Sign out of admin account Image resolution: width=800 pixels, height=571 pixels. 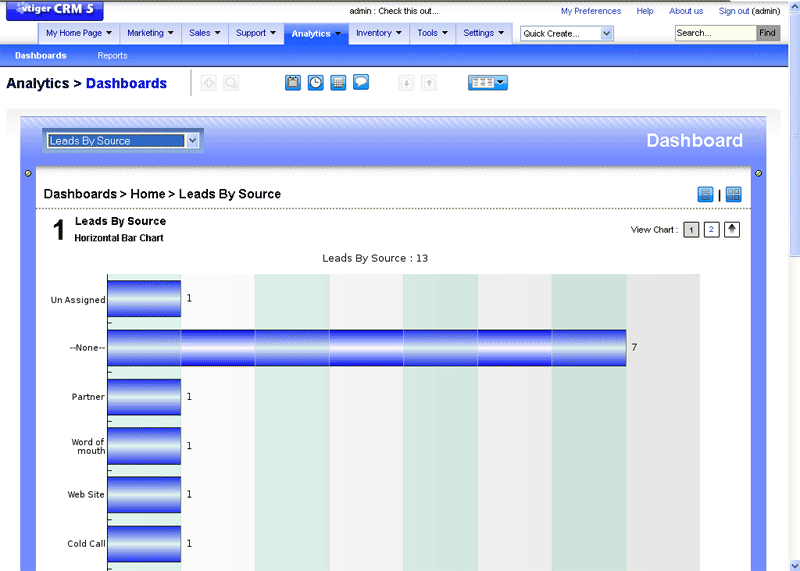pos(734,11)
